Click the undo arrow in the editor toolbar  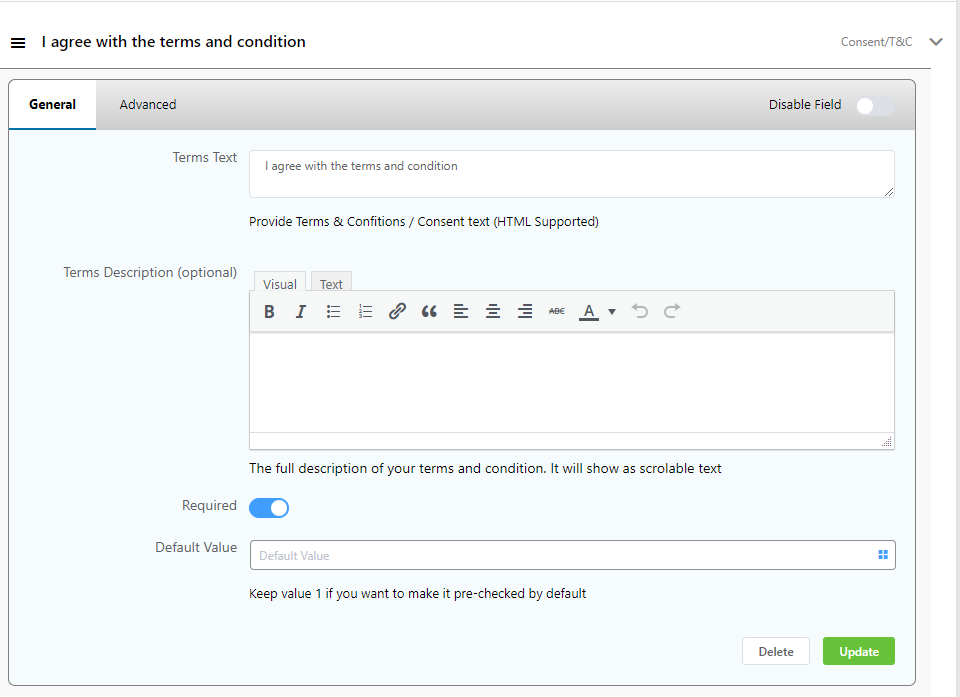coord(640,312)
